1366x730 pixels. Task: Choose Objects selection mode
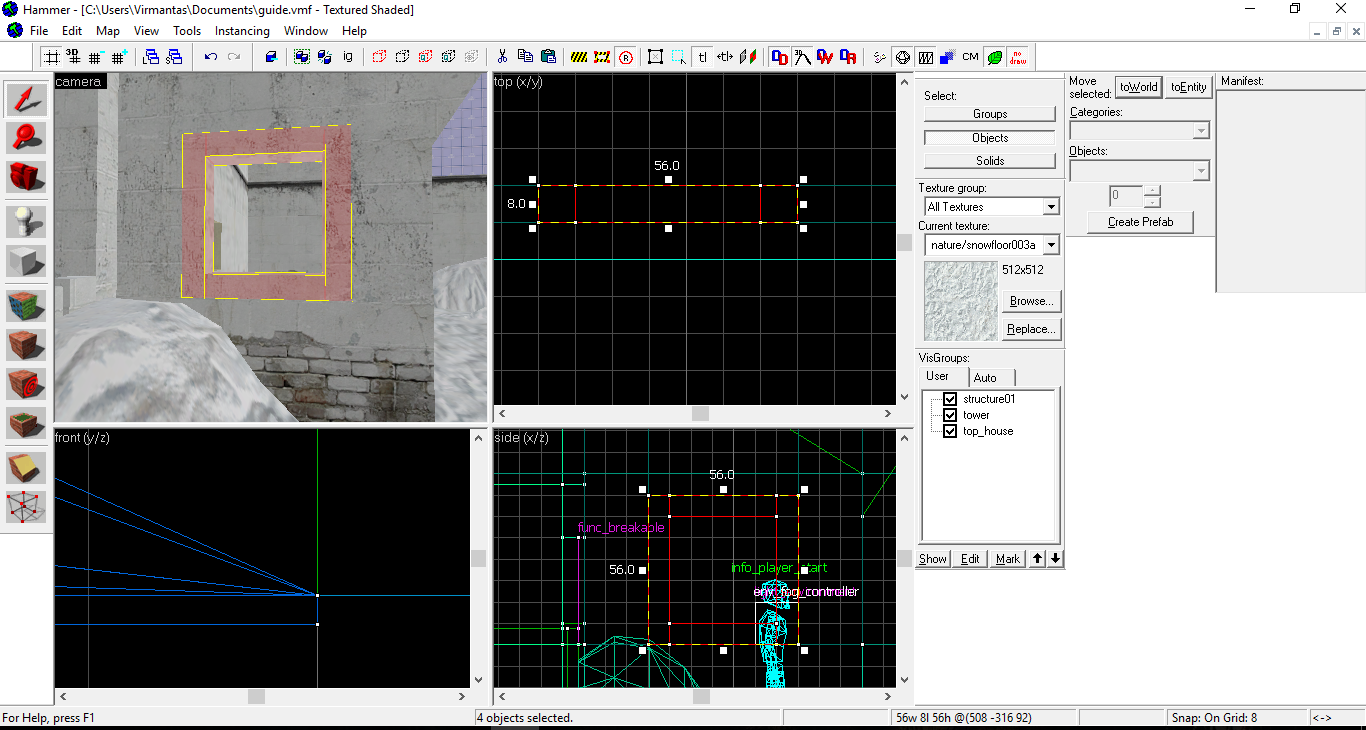(990, 138)
